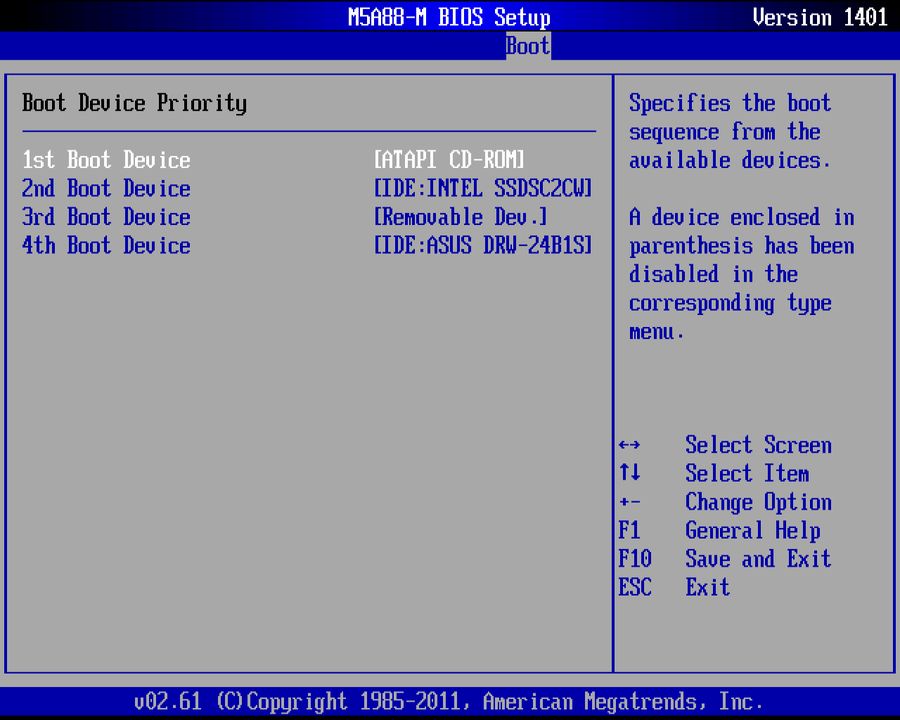900x720 pixels.
Task: Open the [Removable Dev.] option value
Action: tap(460, 217)
